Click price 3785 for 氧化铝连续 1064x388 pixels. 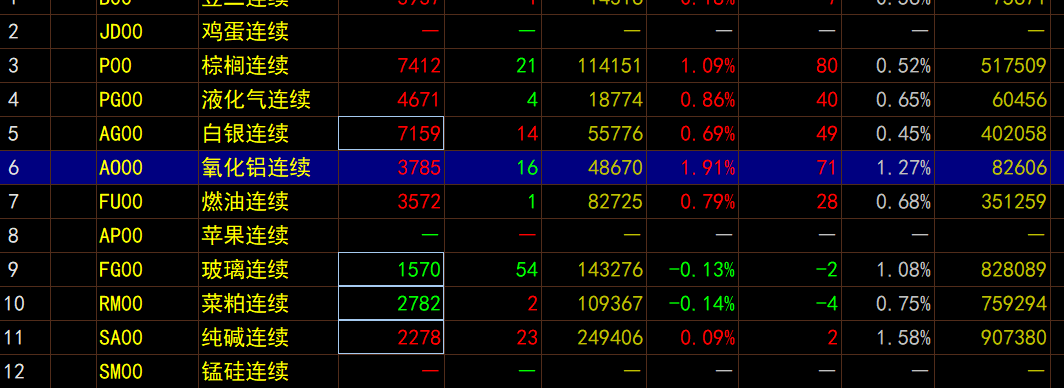coord(420,168)
